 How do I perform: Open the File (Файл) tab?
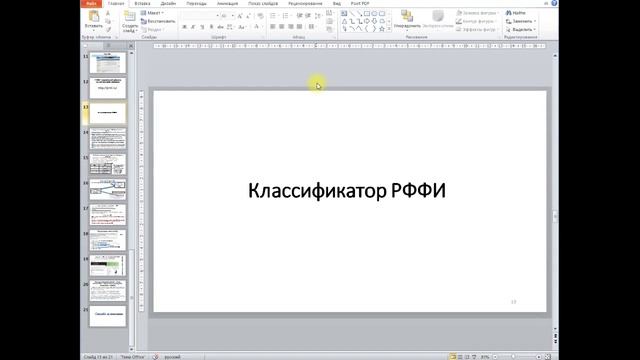pos(91,3)
